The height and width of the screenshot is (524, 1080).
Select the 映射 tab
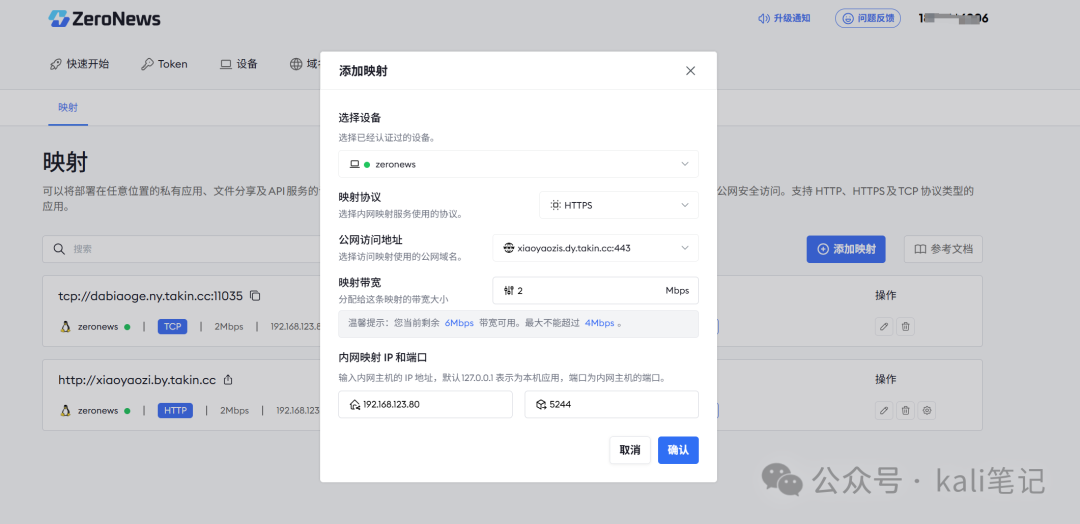pos(68,107)
